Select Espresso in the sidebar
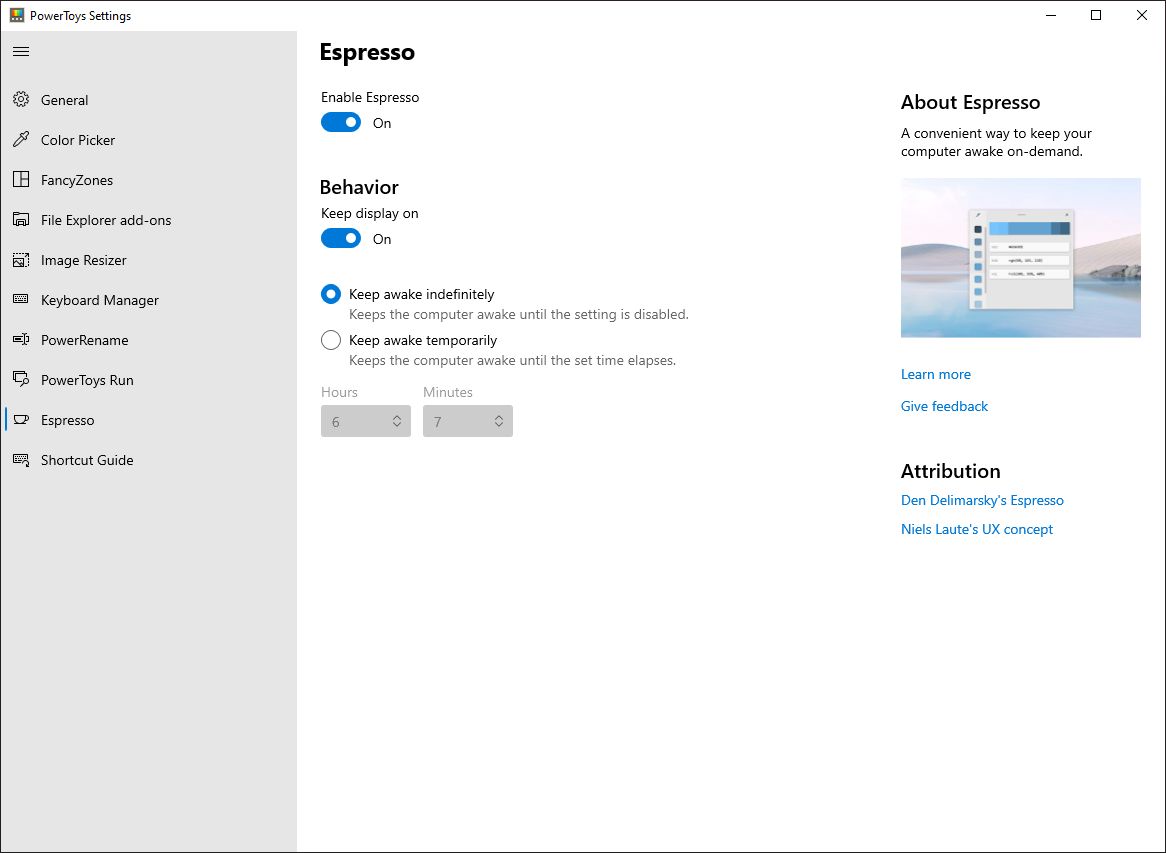The image size is (1166, 853). tap(149, 420)
